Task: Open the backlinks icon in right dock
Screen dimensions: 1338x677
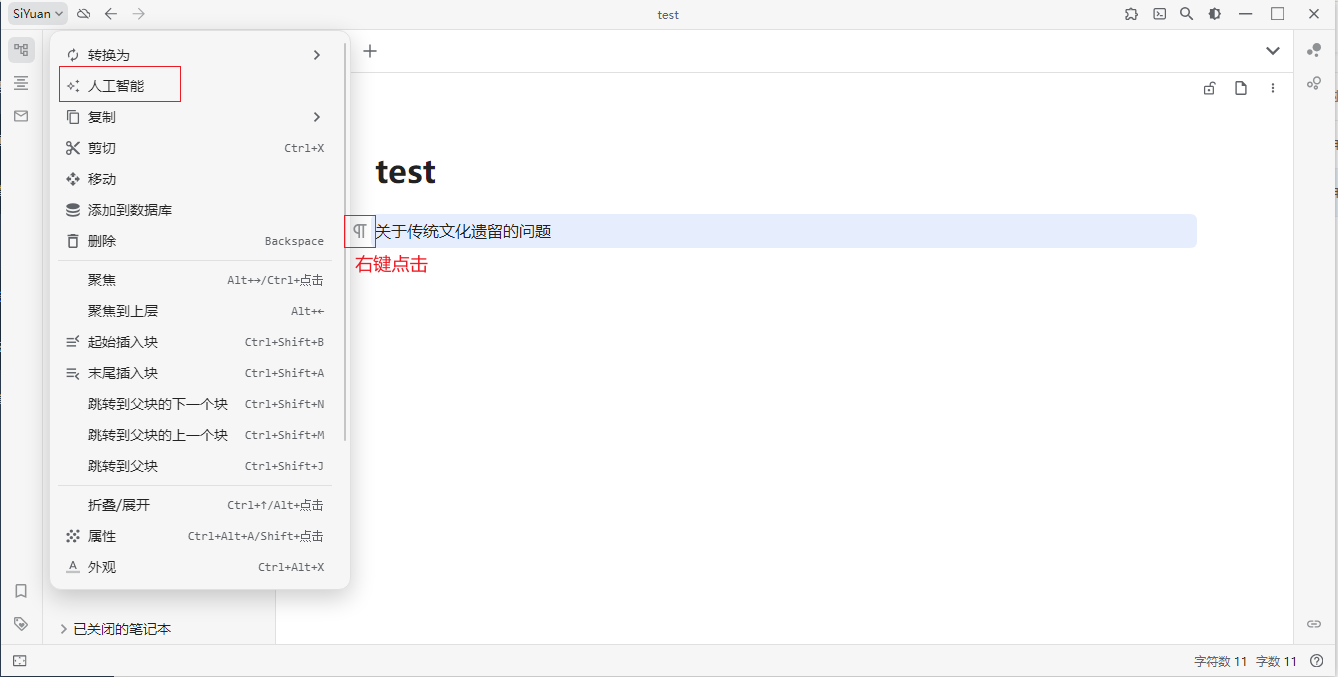Action: click(x=1314, y=623)
